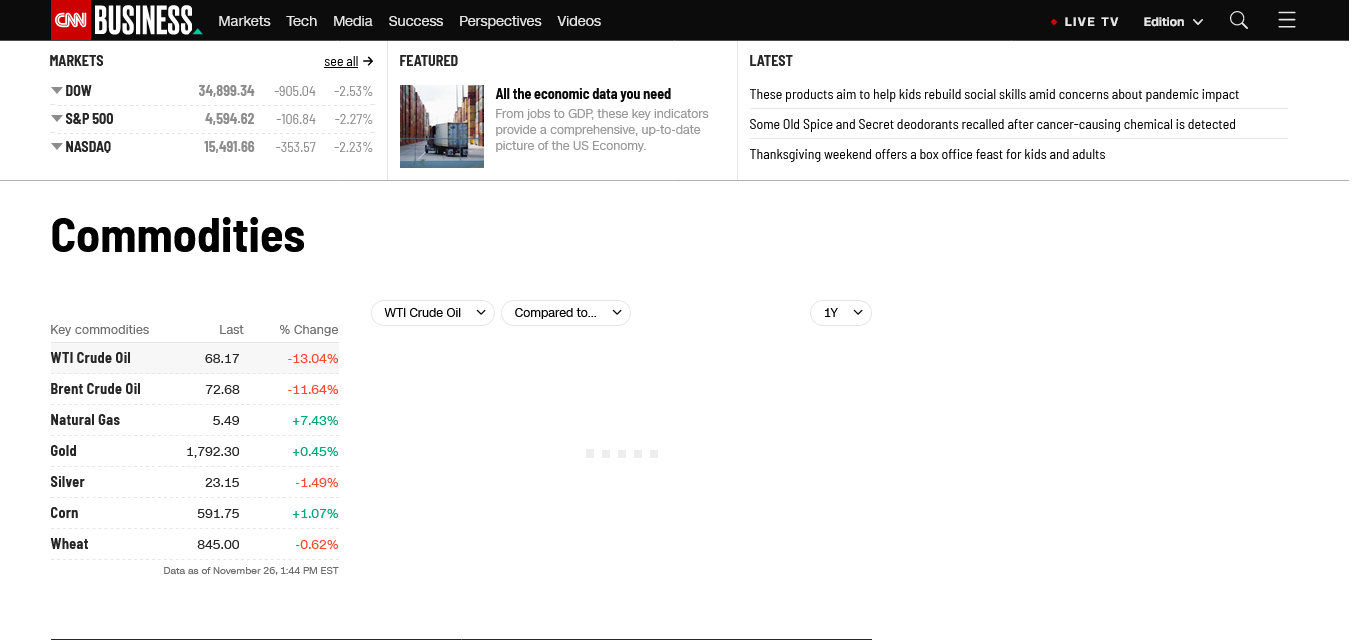
Task: Navigate to the Perspectives menu
Action: [500, 21]
